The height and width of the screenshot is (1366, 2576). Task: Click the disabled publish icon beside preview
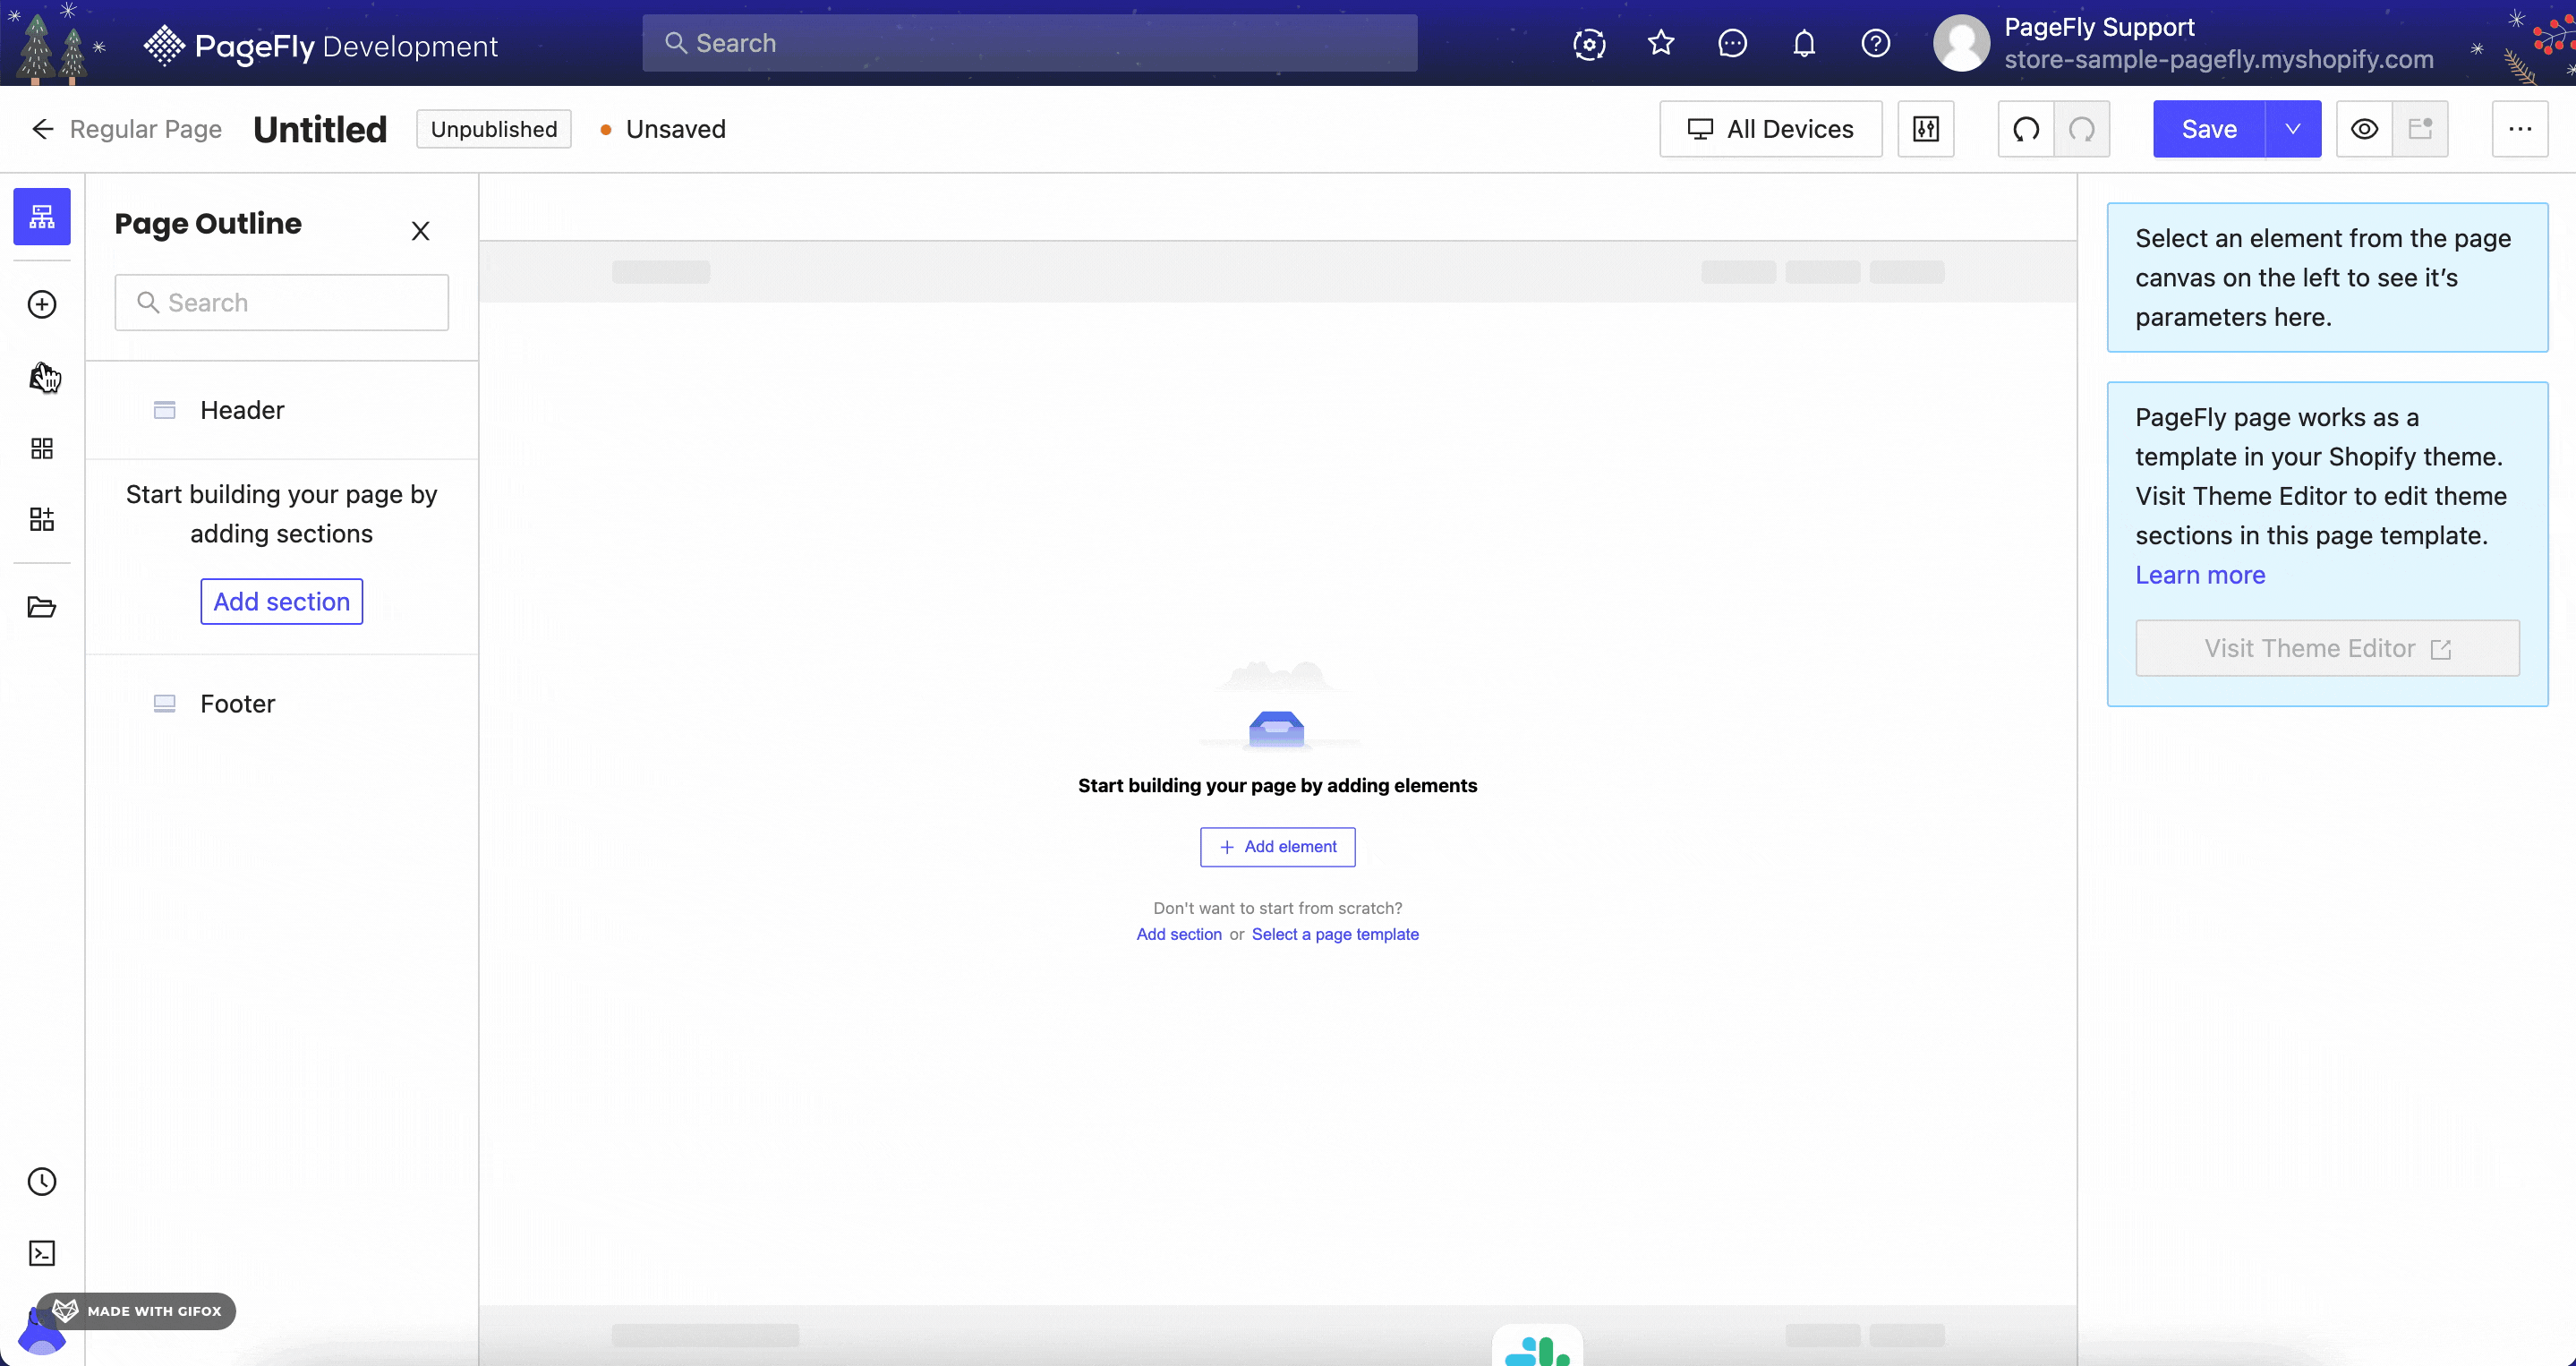tap(2420, 129)
